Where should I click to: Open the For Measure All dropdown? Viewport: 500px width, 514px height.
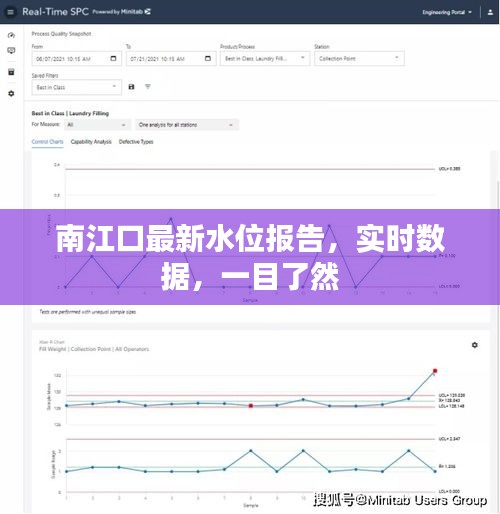[97, 125]
